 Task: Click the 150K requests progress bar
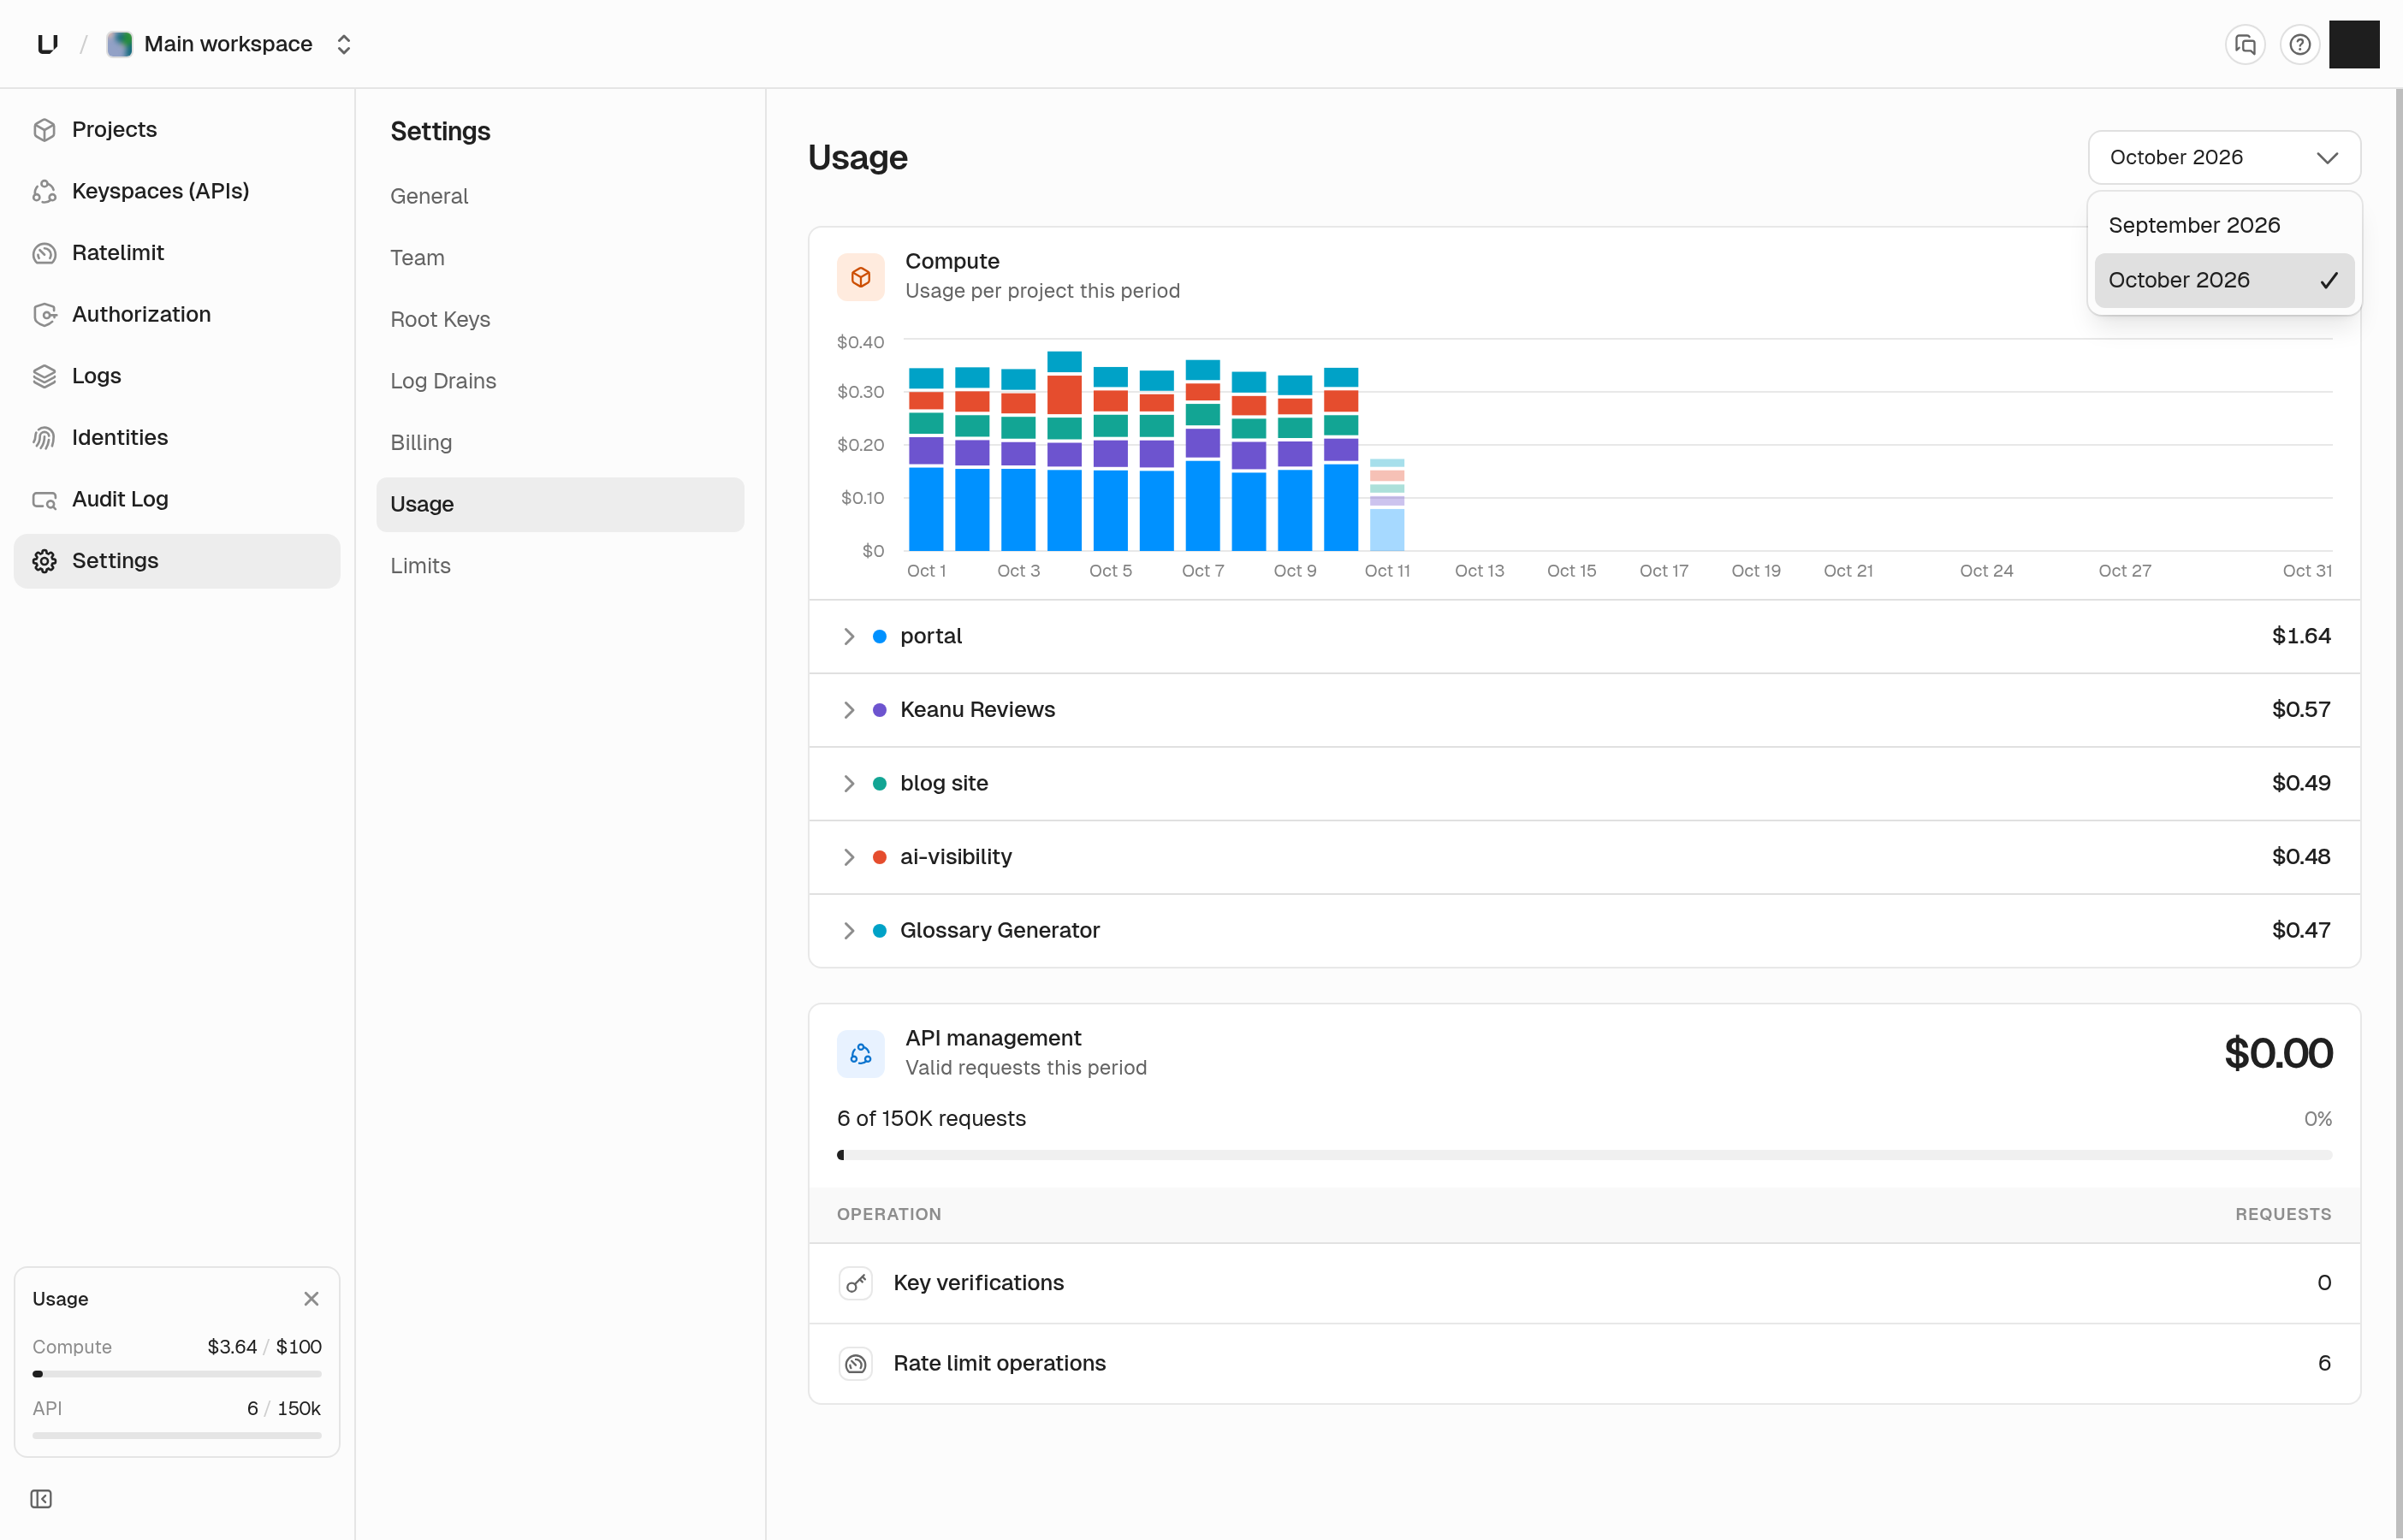pos(1584,1155)
